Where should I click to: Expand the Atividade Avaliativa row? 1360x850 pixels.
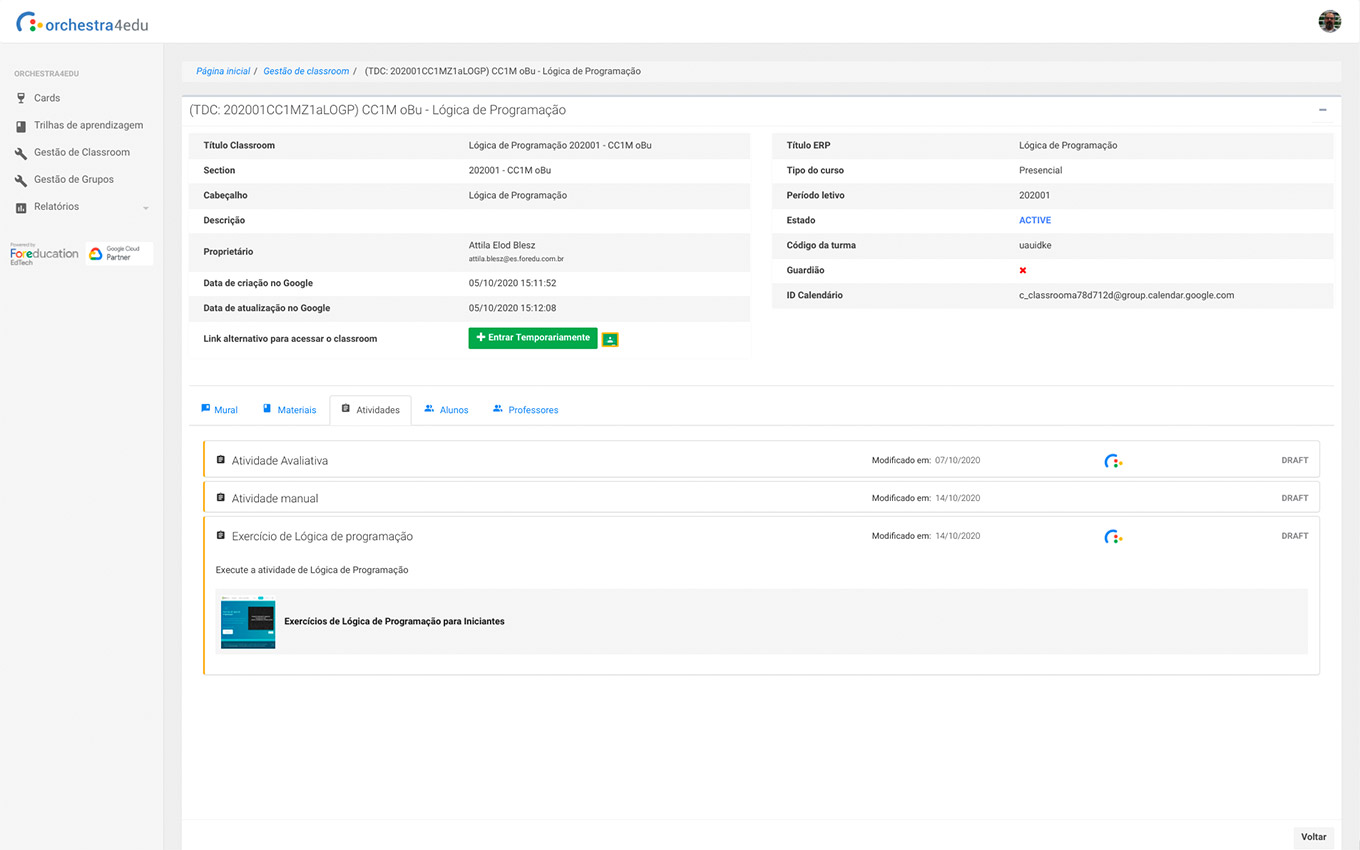[280, 461]
